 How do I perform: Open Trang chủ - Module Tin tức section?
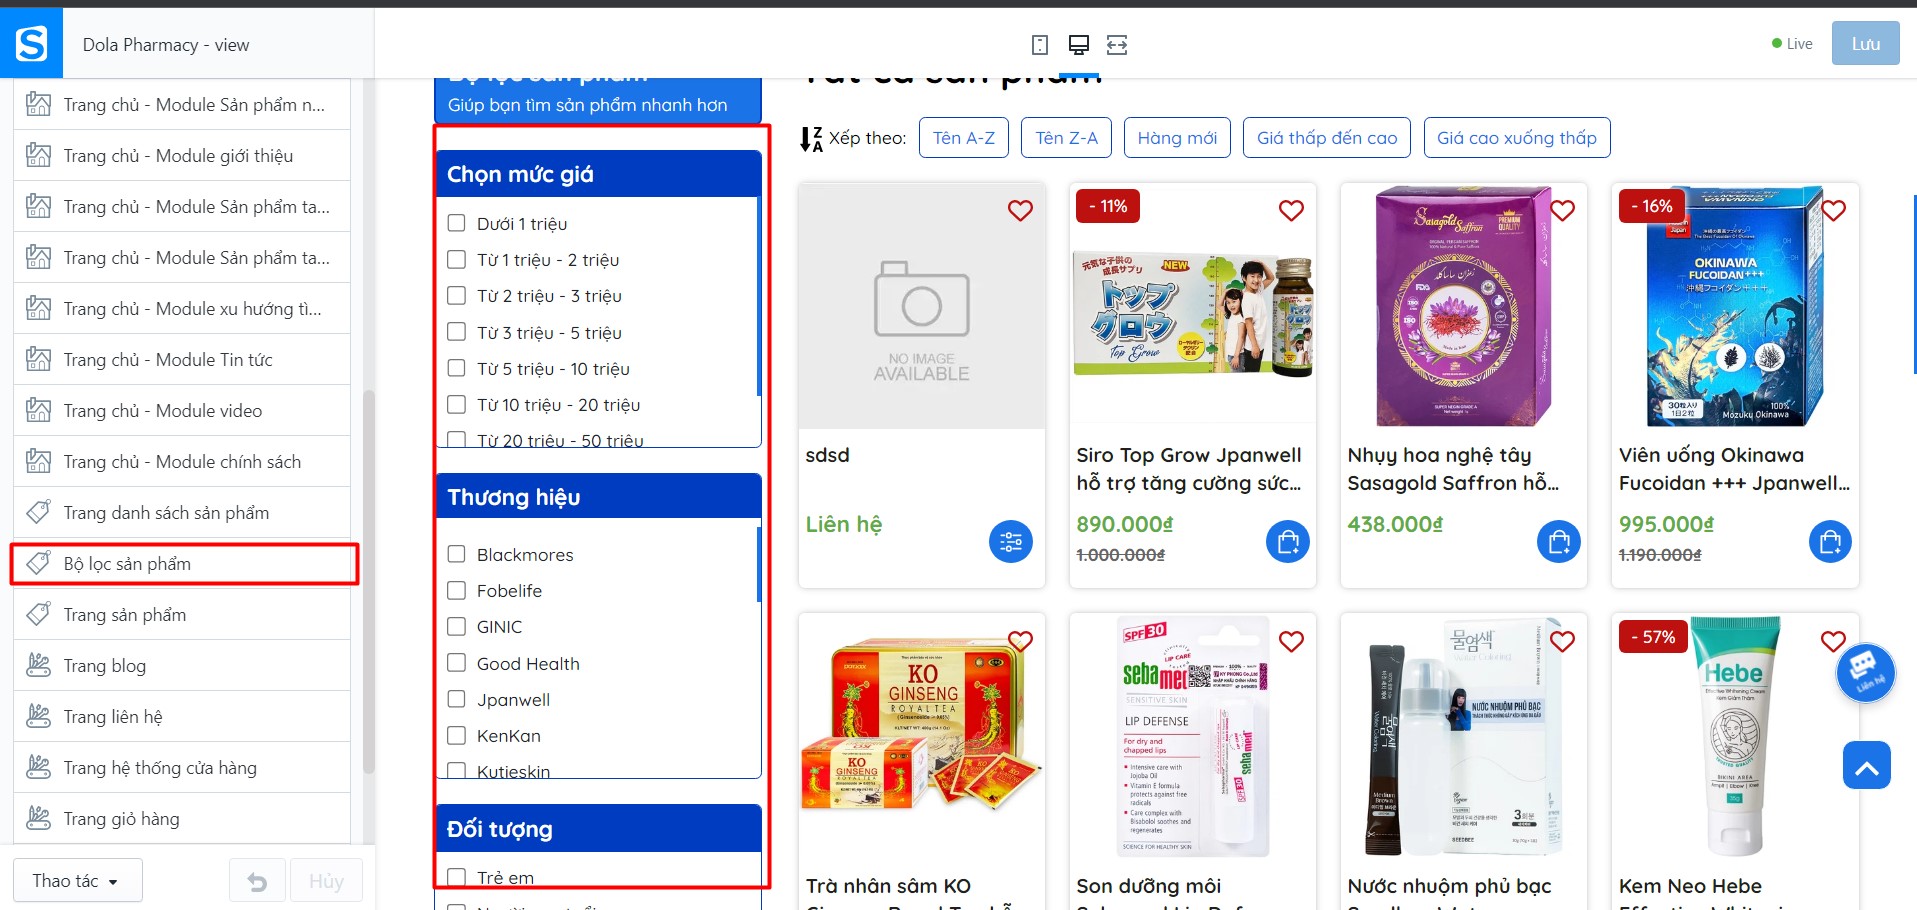pos(182,359)
